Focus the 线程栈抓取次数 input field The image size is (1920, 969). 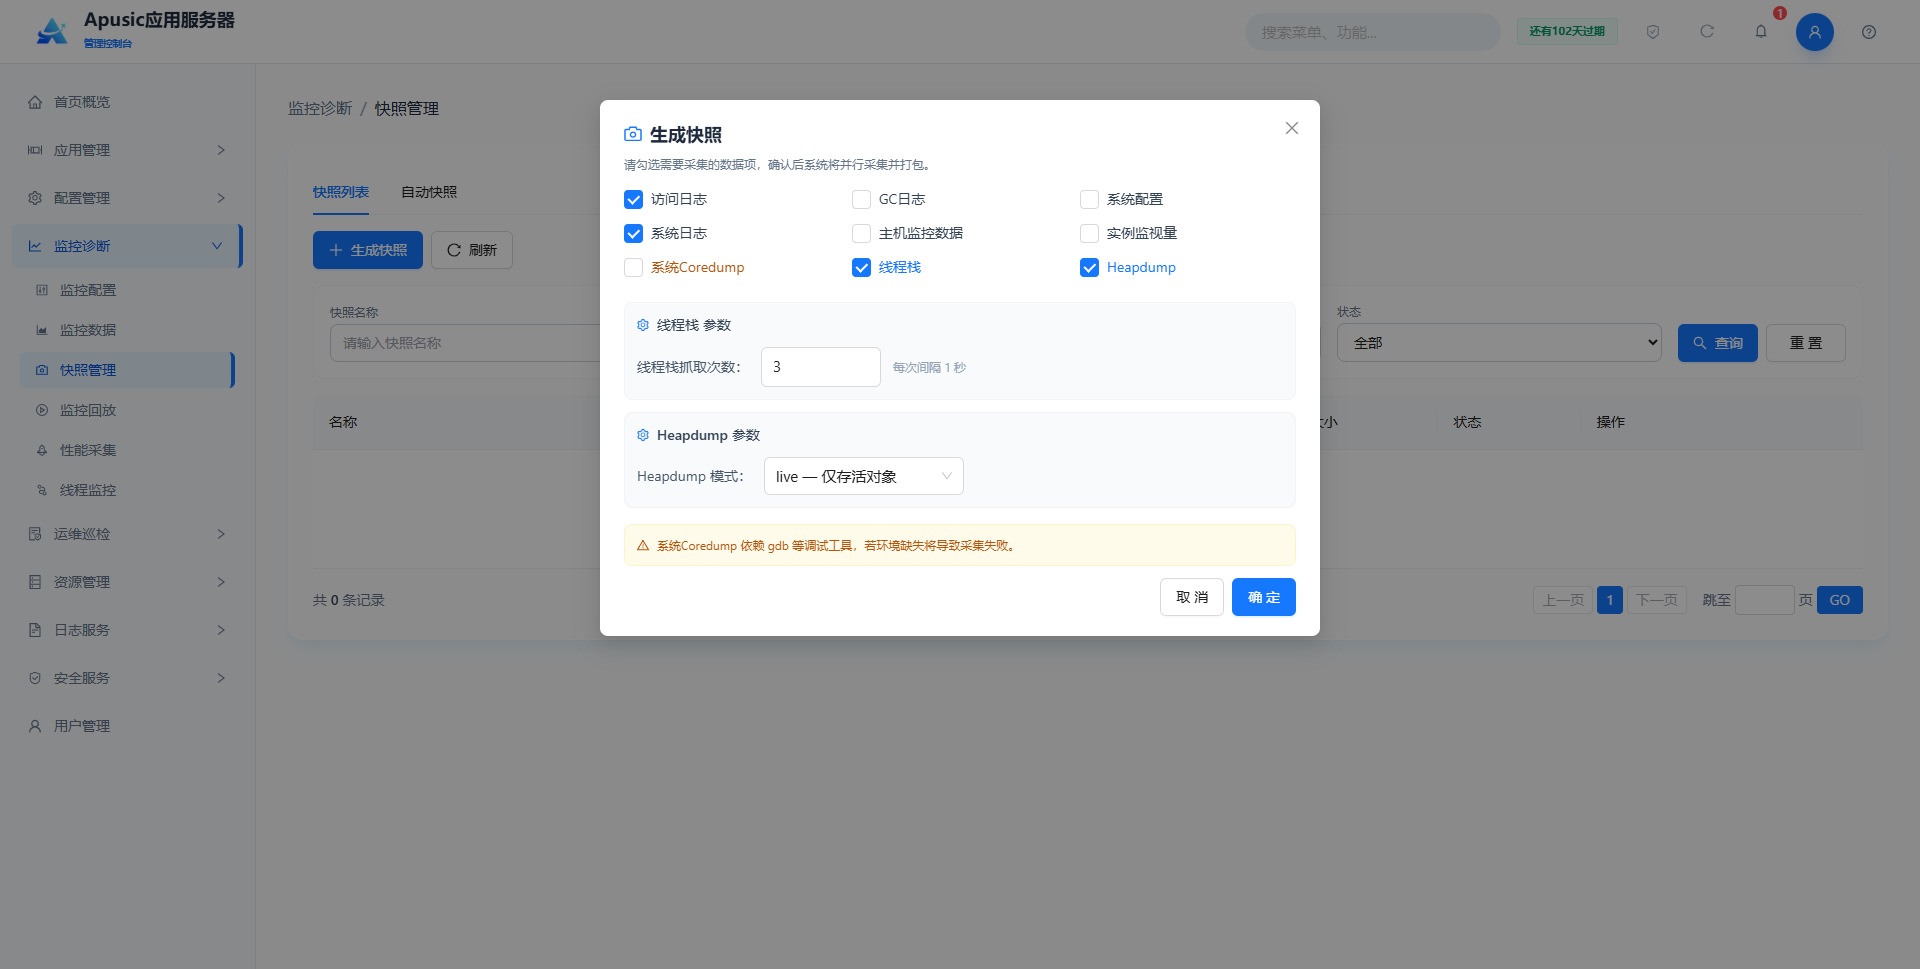coord(821,367)
